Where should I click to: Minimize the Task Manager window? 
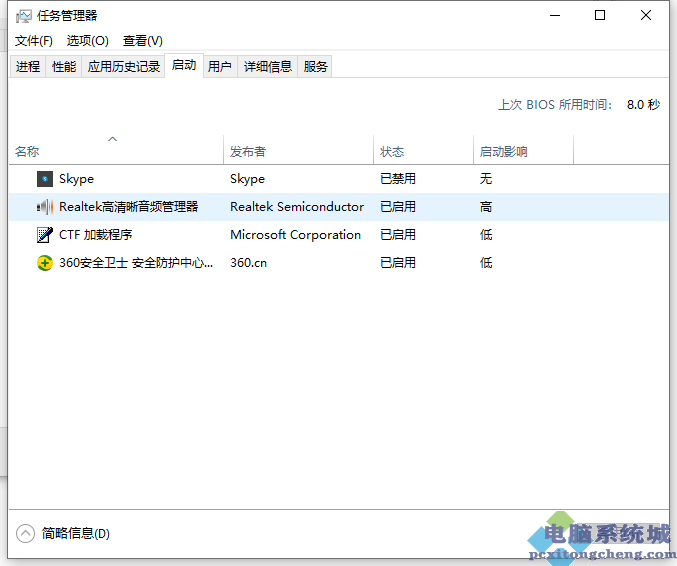coord(555,16)
